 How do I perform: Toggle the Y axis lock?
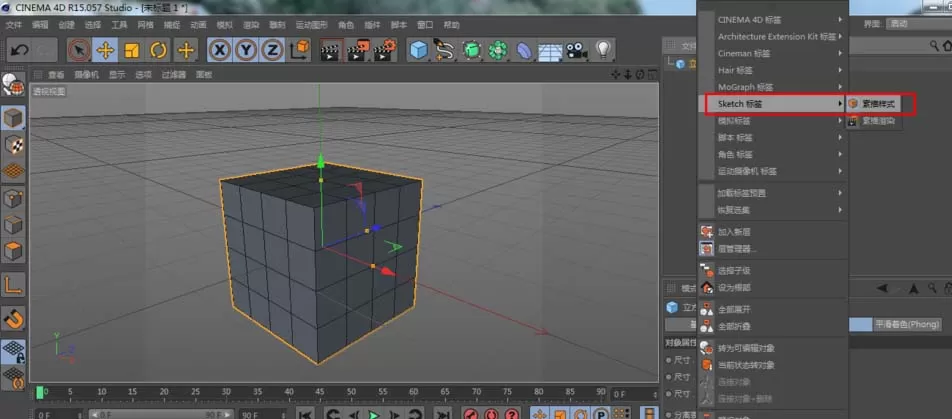[246, 50]
